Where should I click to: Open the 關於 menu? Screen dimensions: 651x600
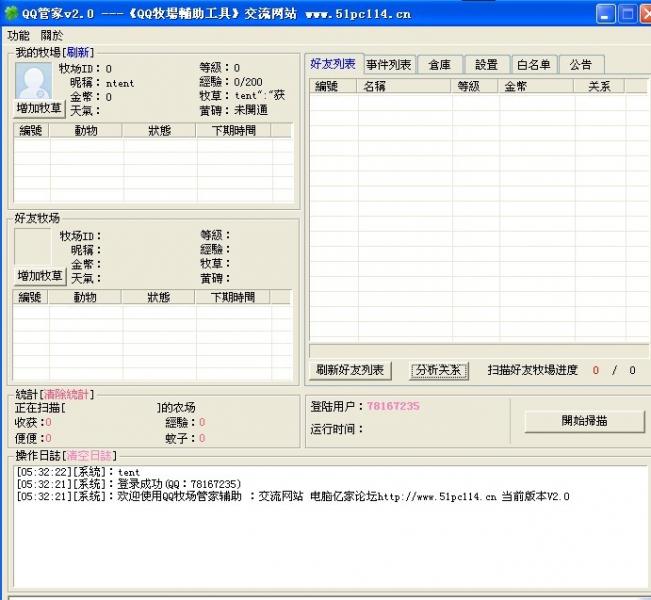[52, 36]
